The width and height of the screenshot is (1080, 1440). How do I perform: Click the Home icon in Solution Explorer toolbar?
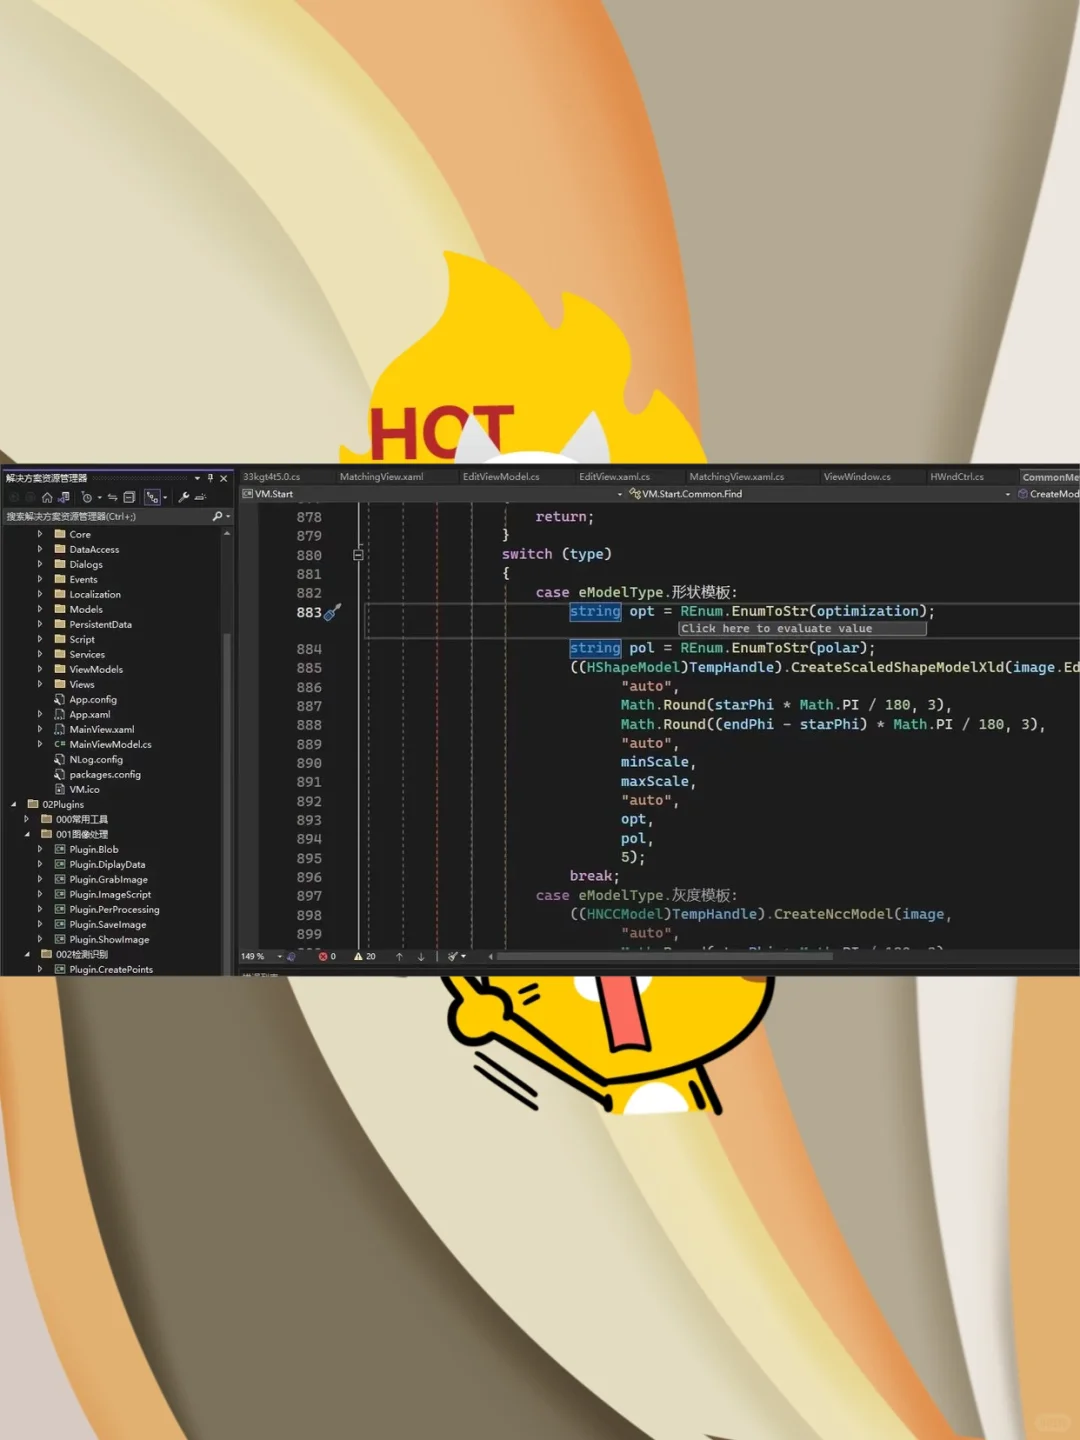[47, 497]
